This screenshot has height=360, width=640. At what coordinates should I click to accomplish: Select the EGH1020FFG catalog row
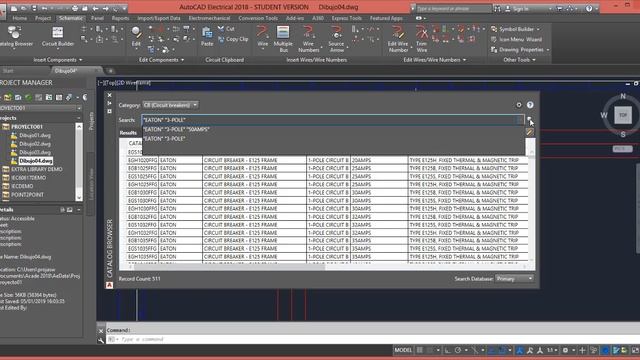click(327, 160)
